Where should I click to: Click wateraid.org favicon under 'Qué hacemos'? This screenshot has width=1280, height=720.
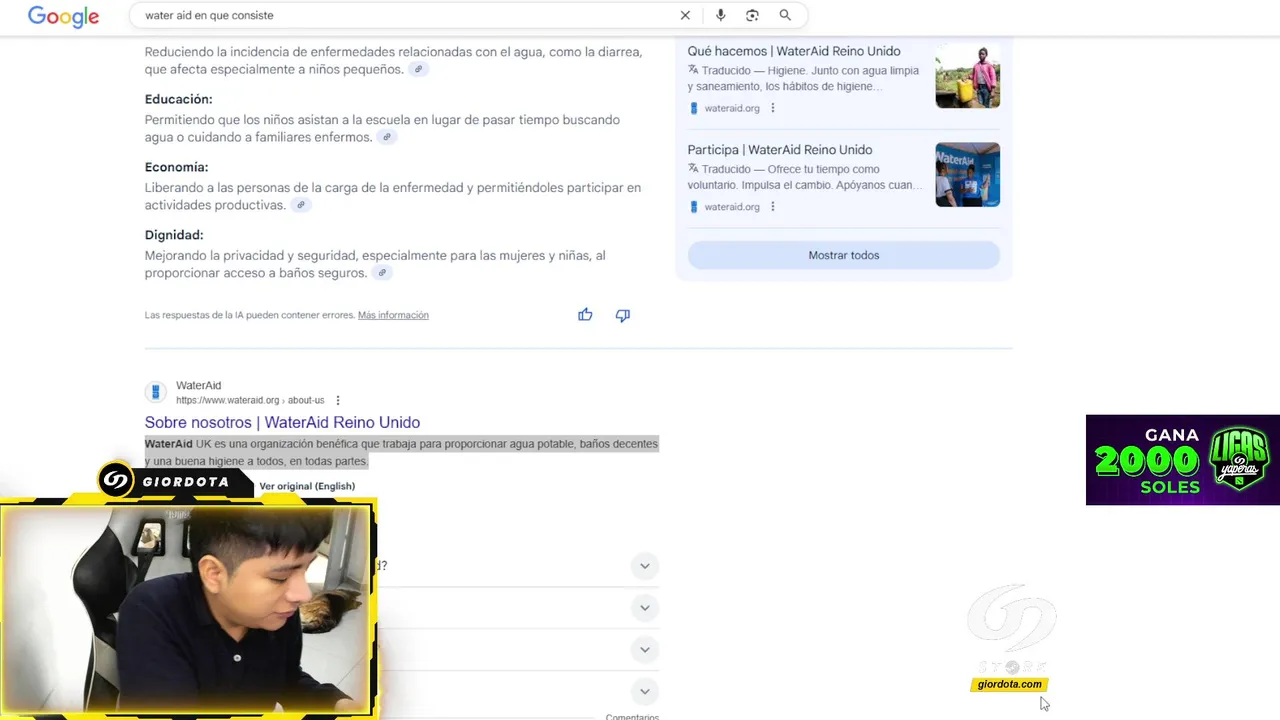point(694,108)
